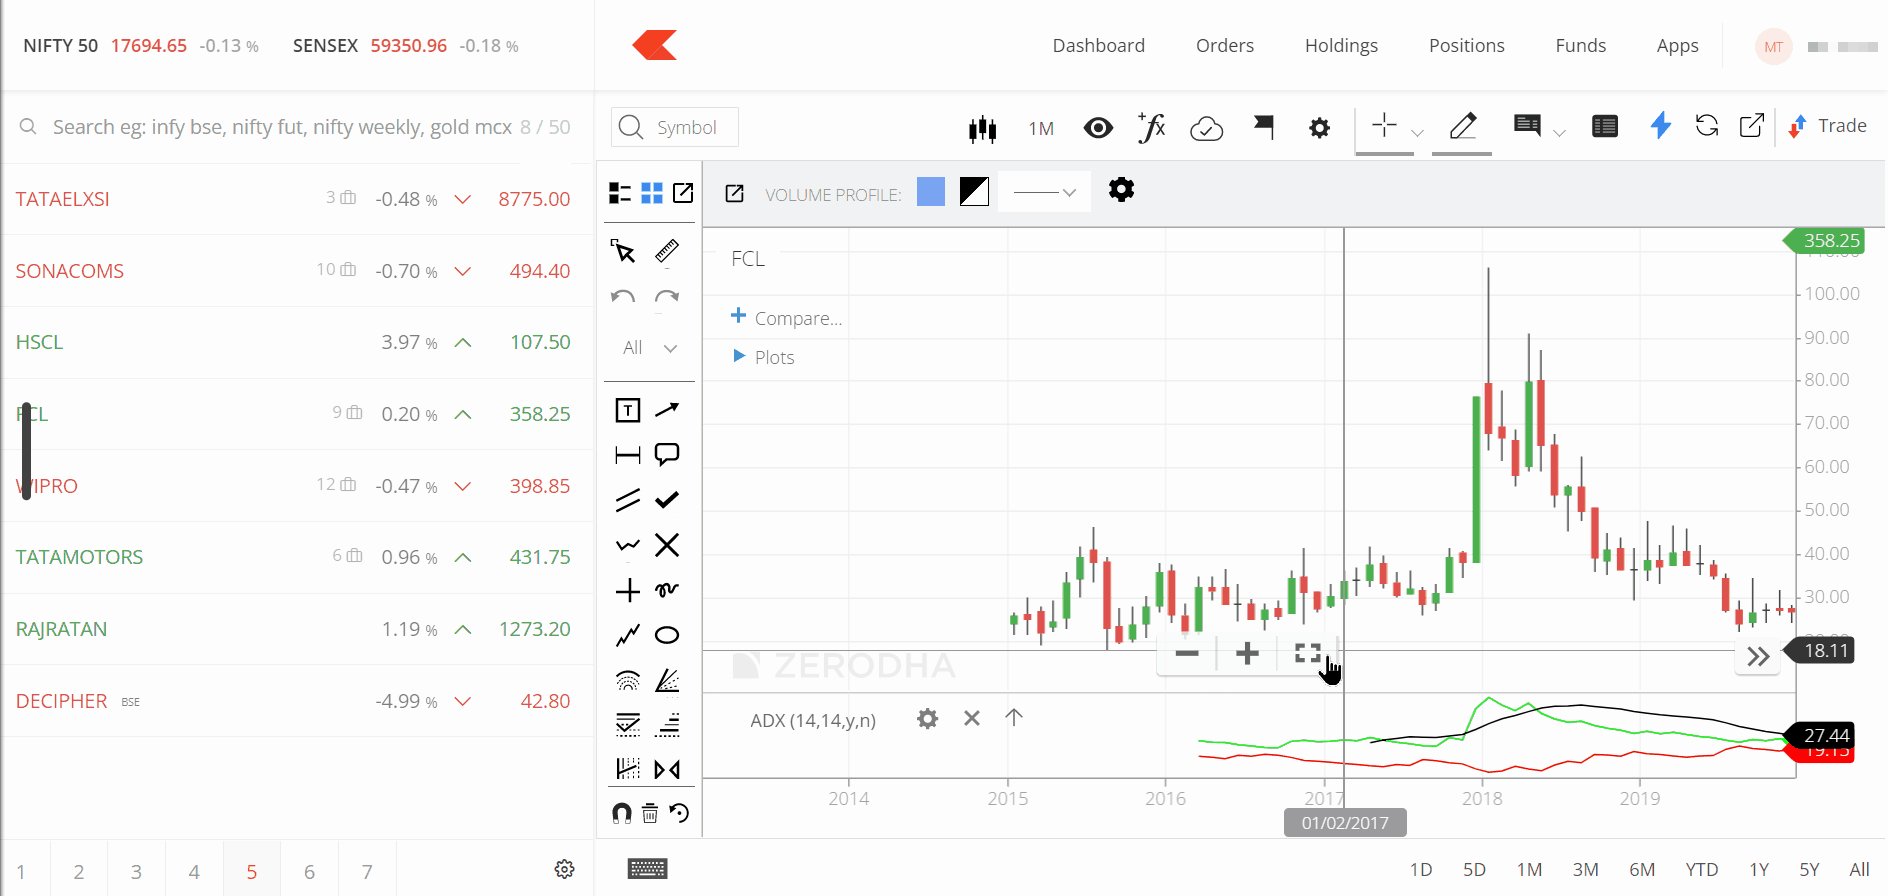Choose the Fibonacci arc tool

(628, 681)
